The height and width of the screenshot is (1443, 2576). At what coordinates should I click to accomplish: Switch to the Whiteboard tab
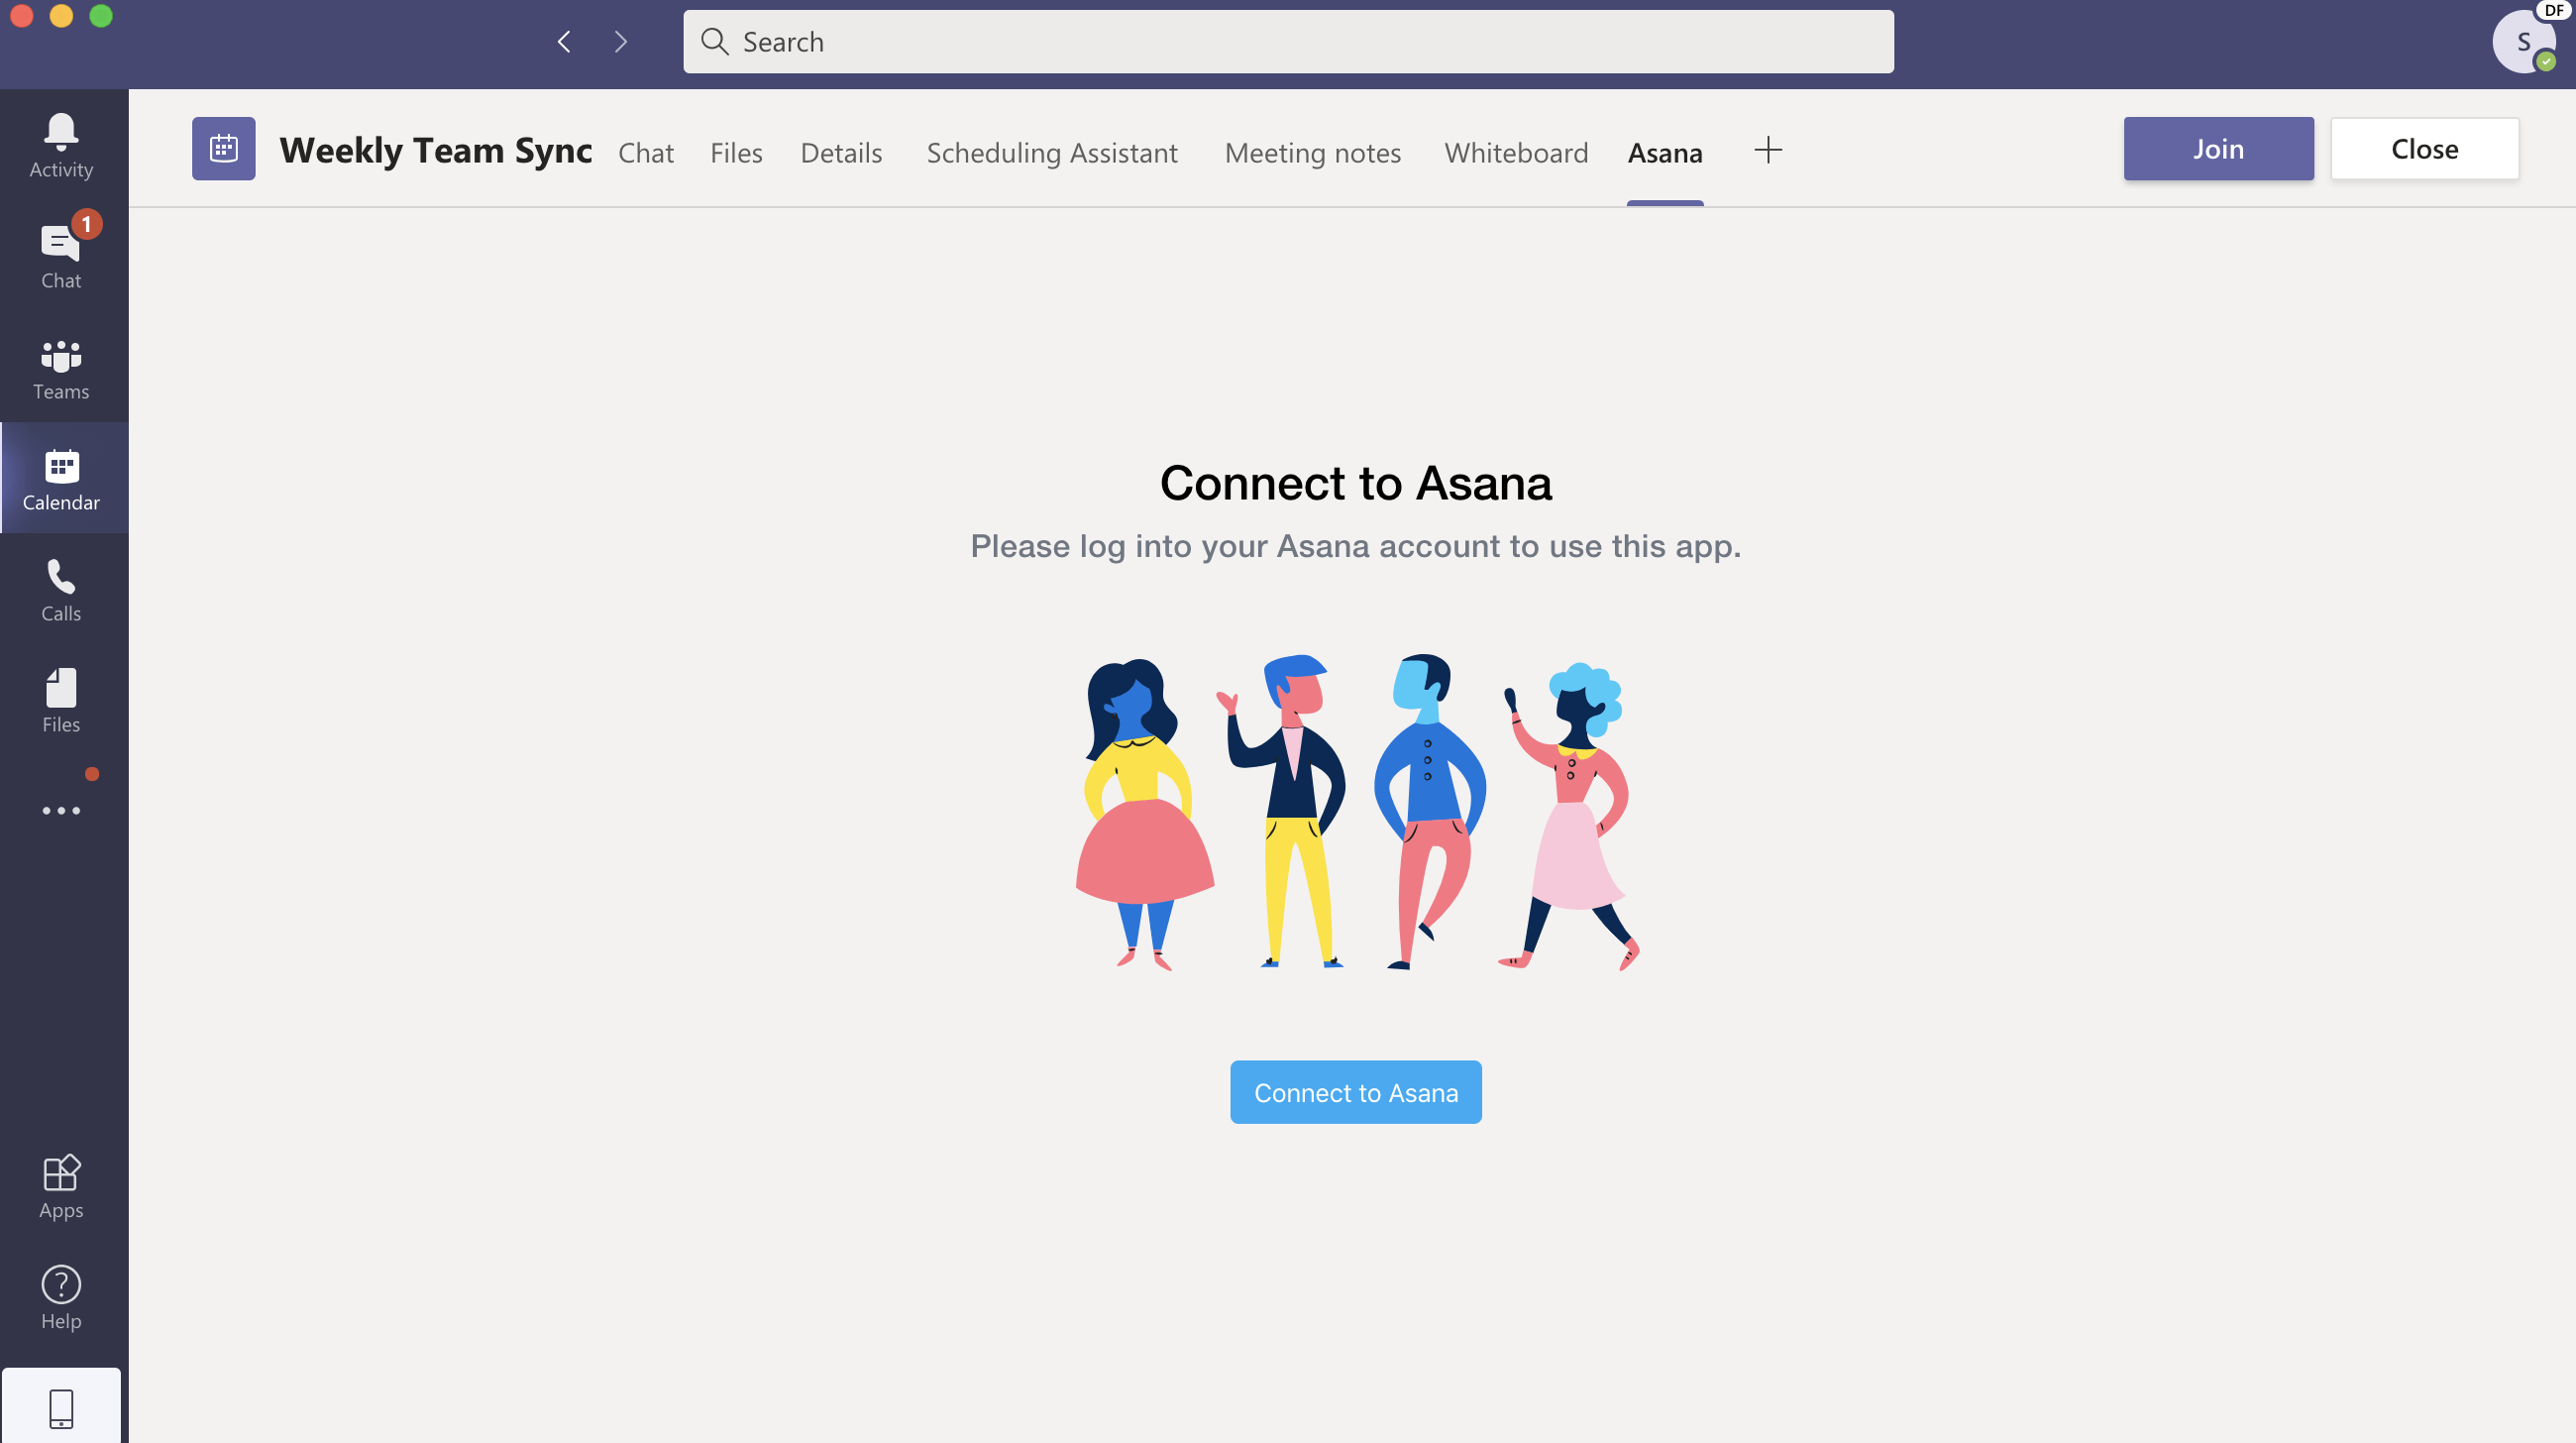[1515, 151]
